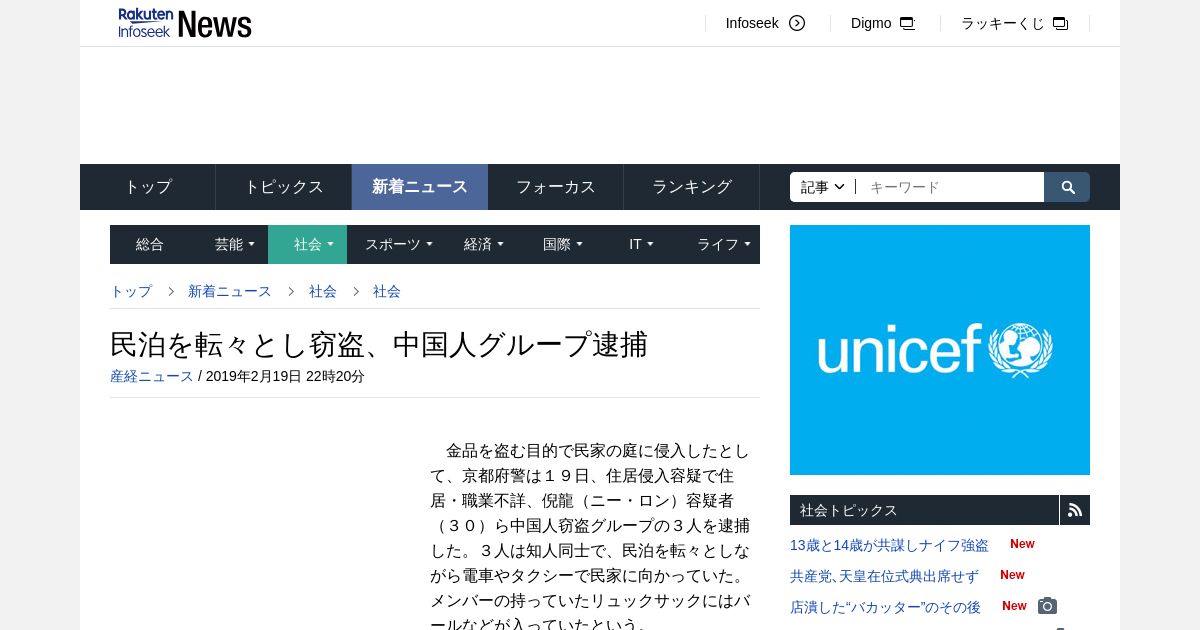This screenshot has height=630, width=1200.
Task: Switch to the トピックス tab
Action: 284,187
